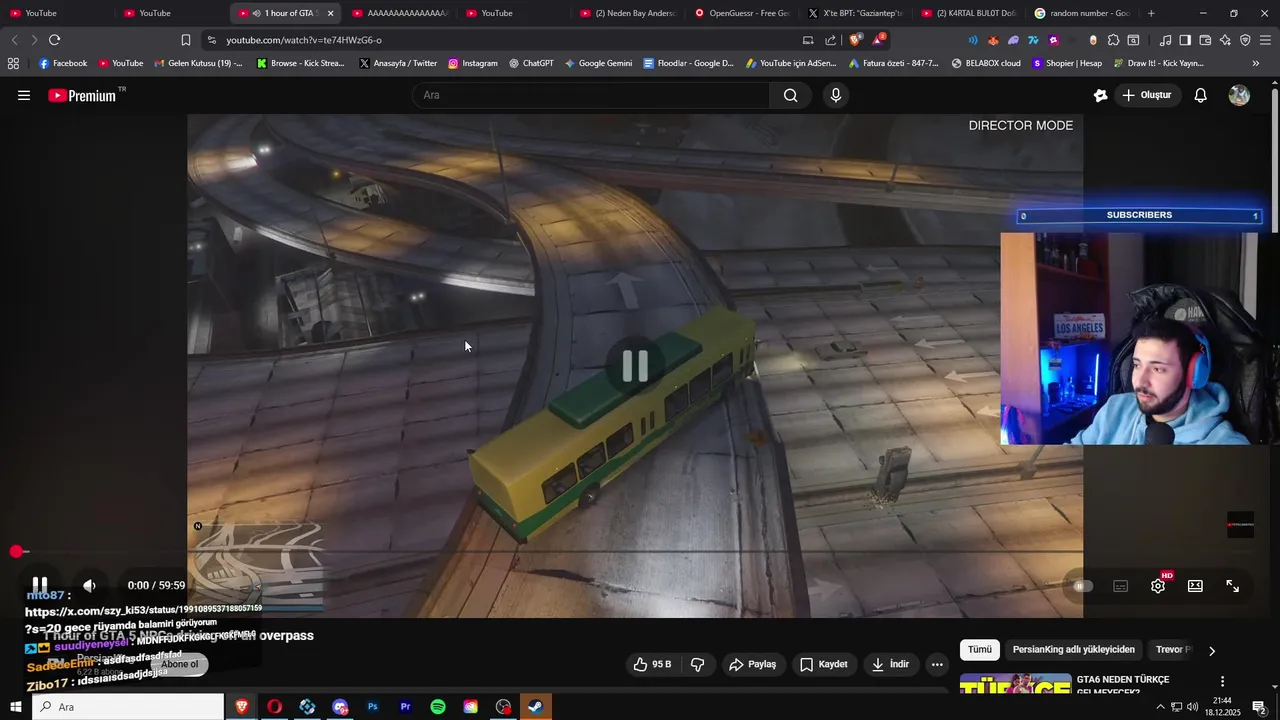This screenshot has height=720, width=1280.
Task: Open Photoshop from the taskbar
Action: coord(372,707)
